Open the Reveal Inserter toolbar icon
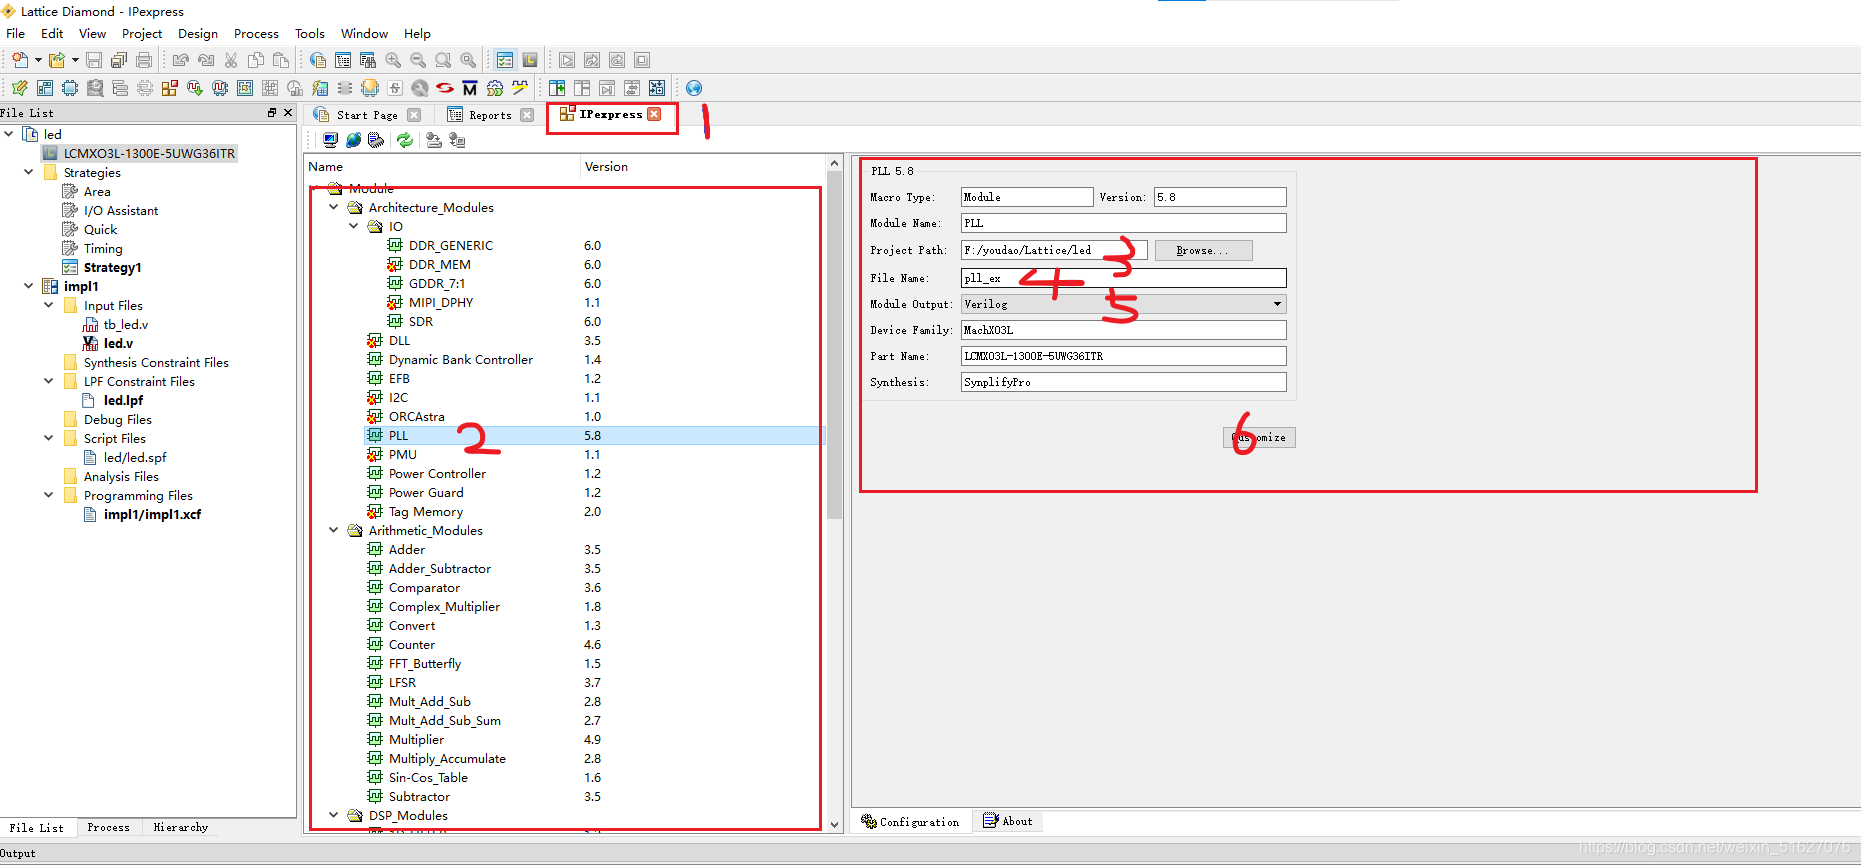 tap(195, 88)
